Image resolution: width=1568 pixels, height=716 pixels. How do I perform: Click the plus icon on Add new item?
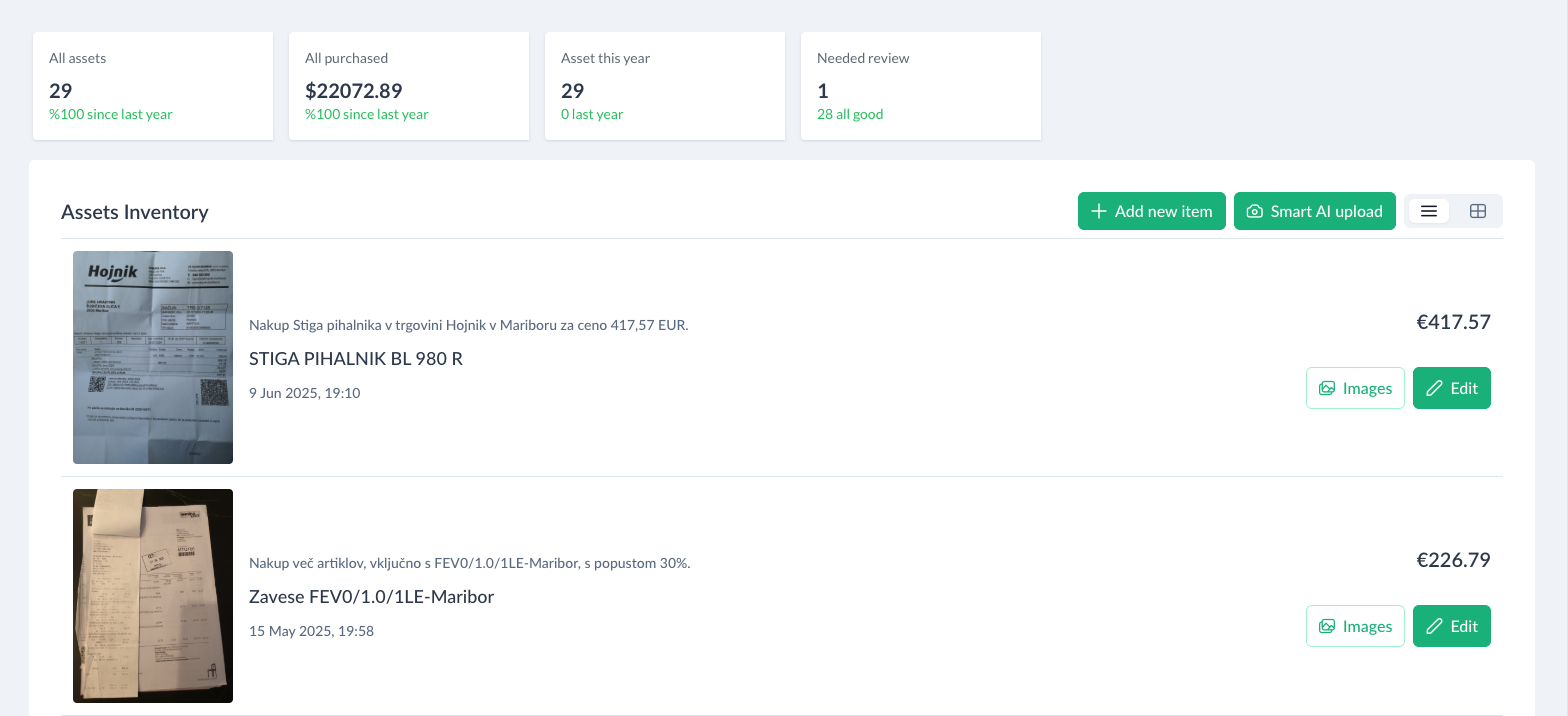(x=1099, y=211)
